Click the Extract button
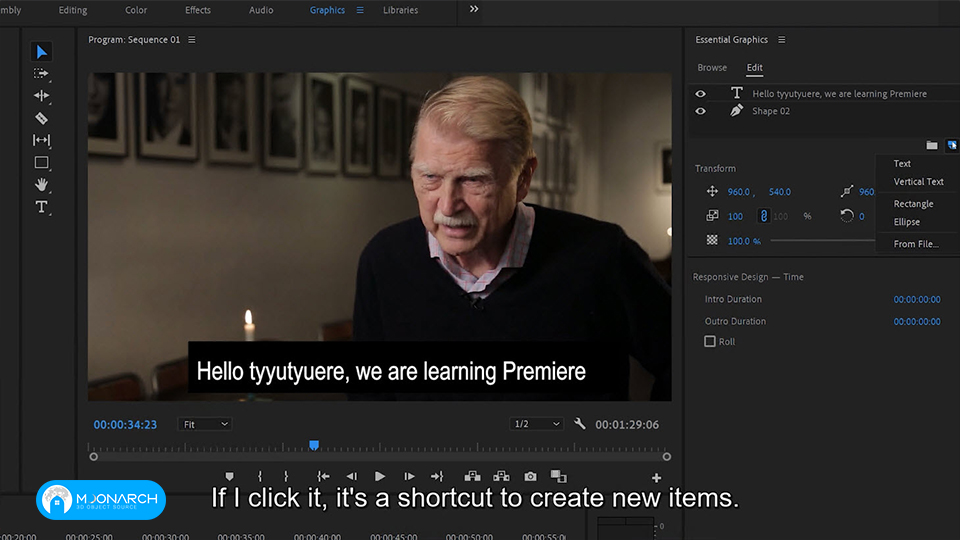The width and height of the screenshot is (960, 540). click(501, 476)
